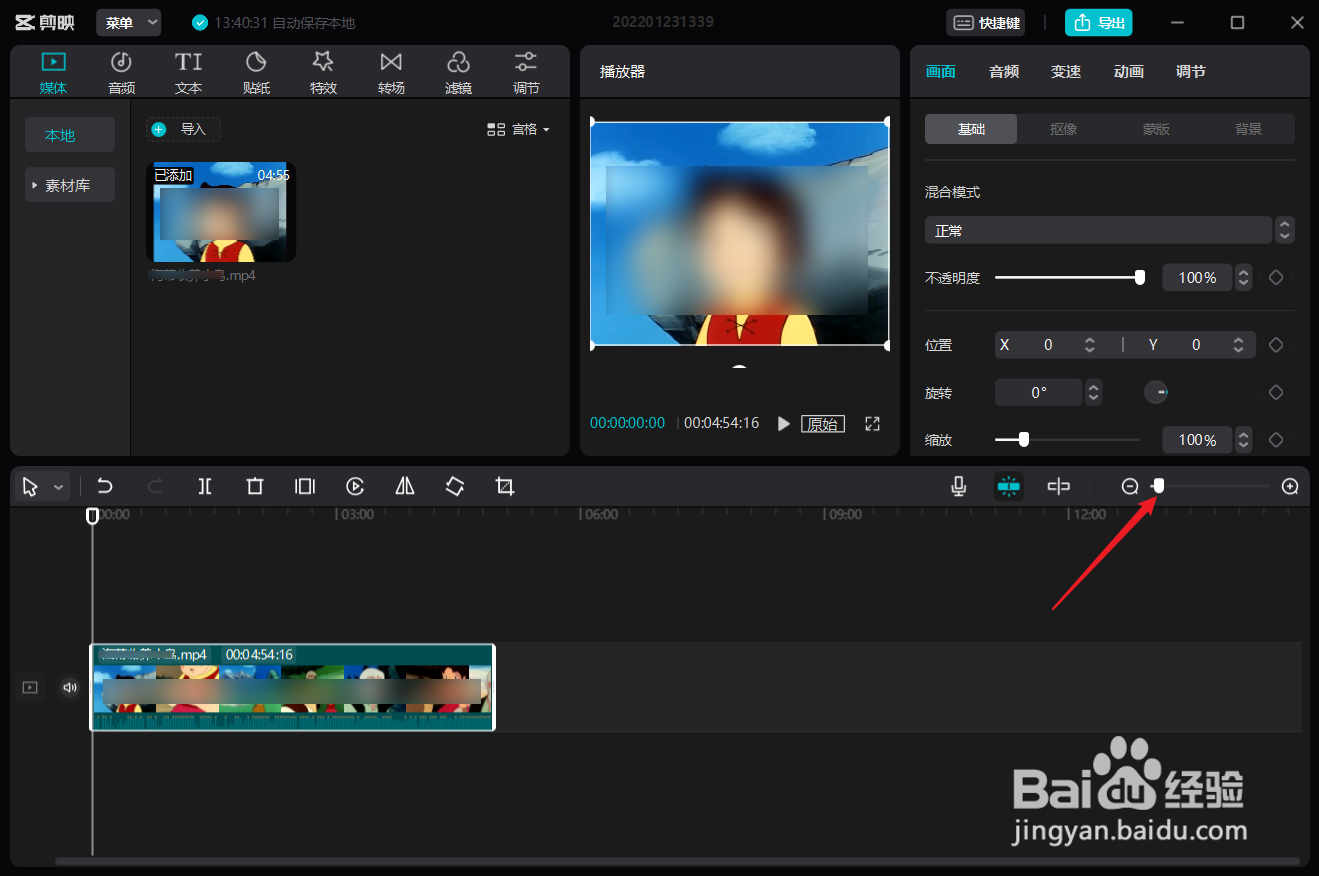
Task: Open the 宫格 grid view dropdown
Action: [x=518, y=129]
